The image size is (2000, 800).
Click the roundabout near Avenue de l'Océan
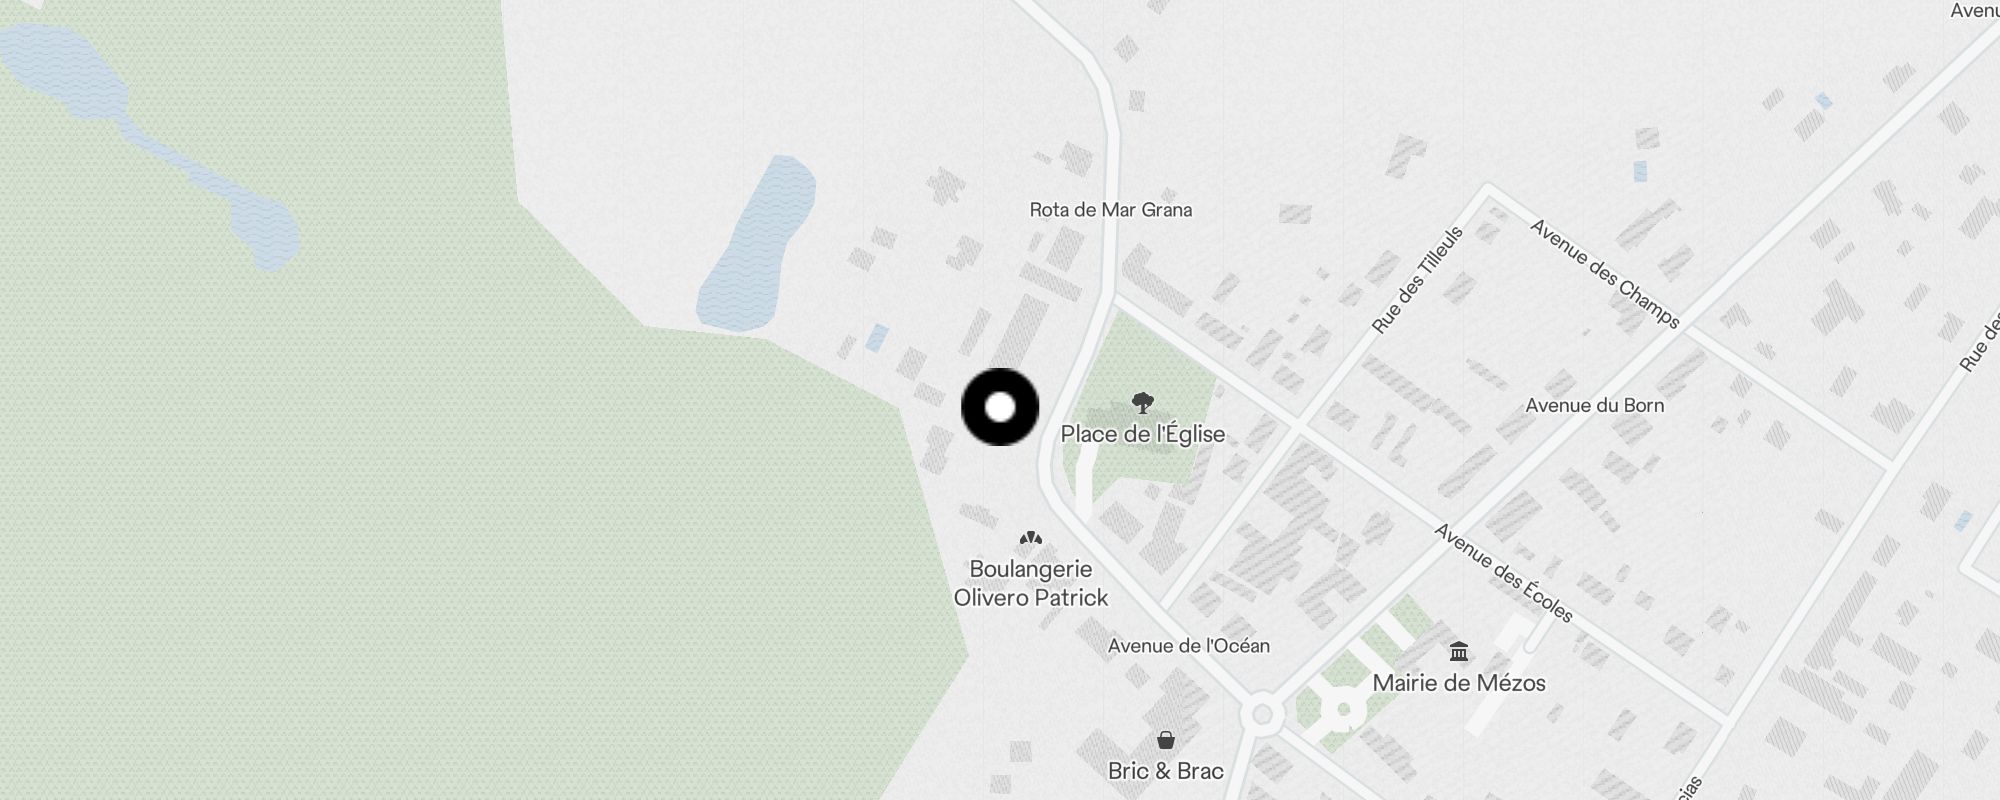click(1262, 714)
